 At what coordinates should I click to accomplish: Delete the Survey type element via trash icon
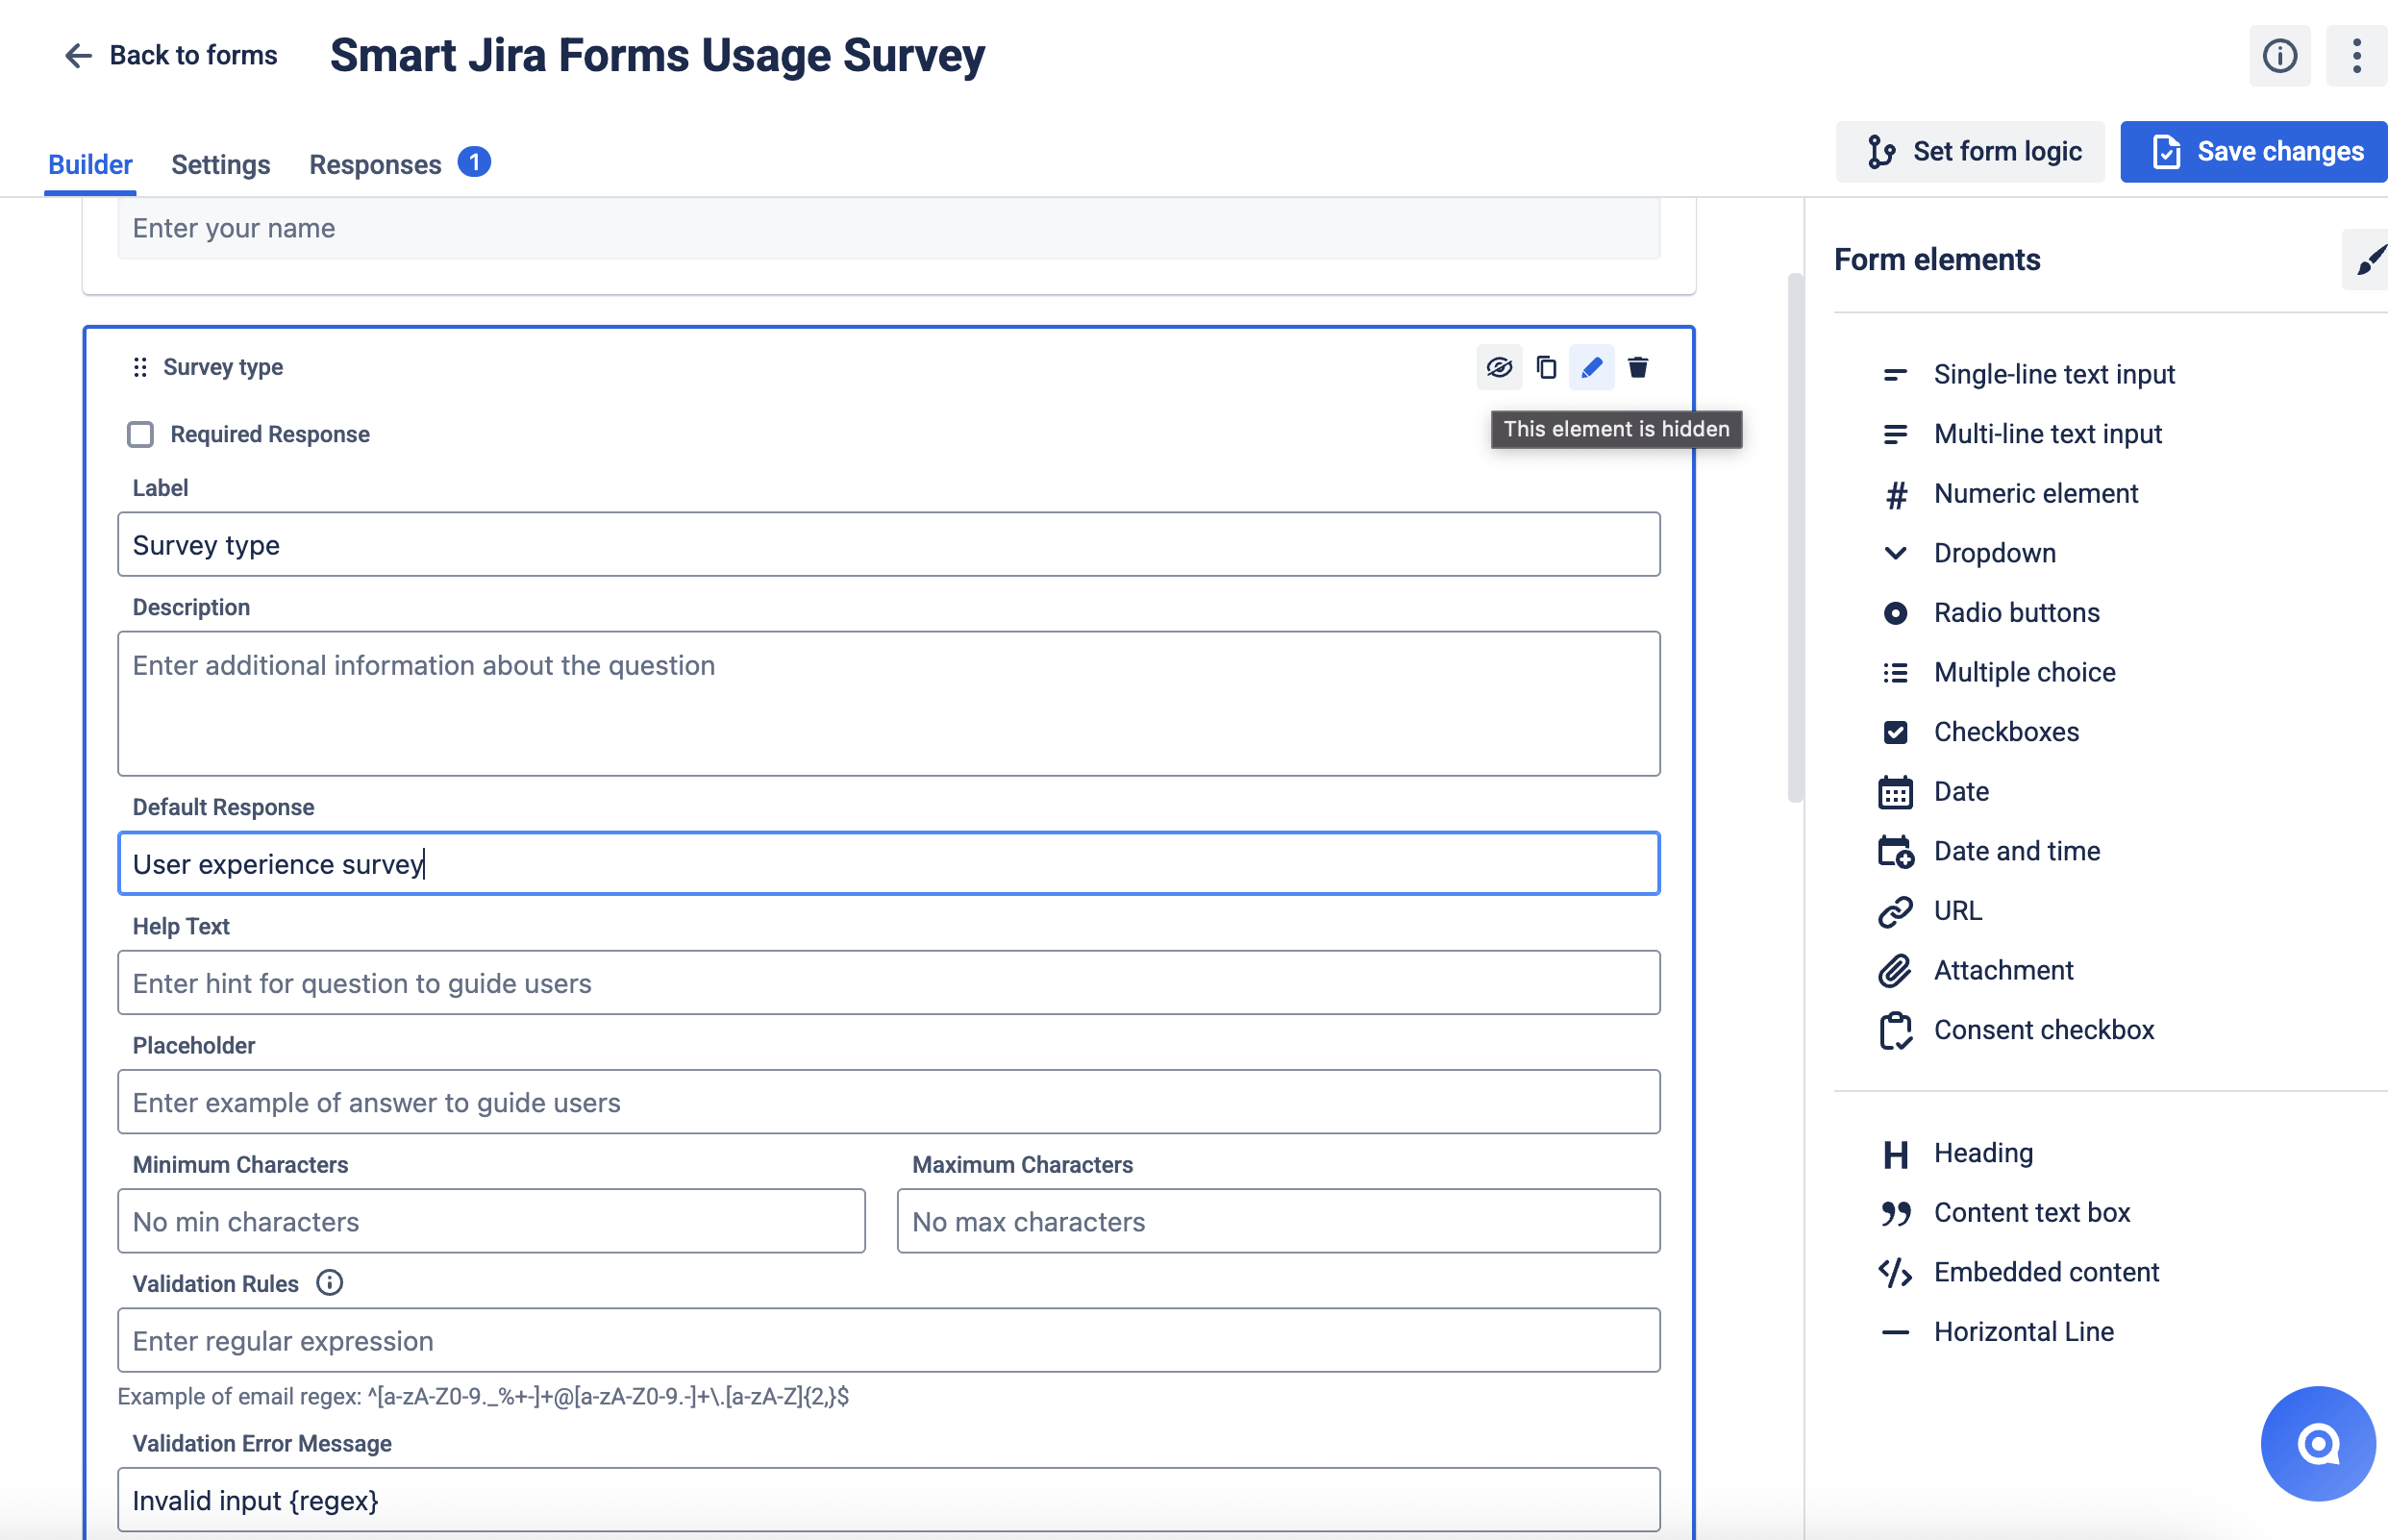tap(1637, 367)
